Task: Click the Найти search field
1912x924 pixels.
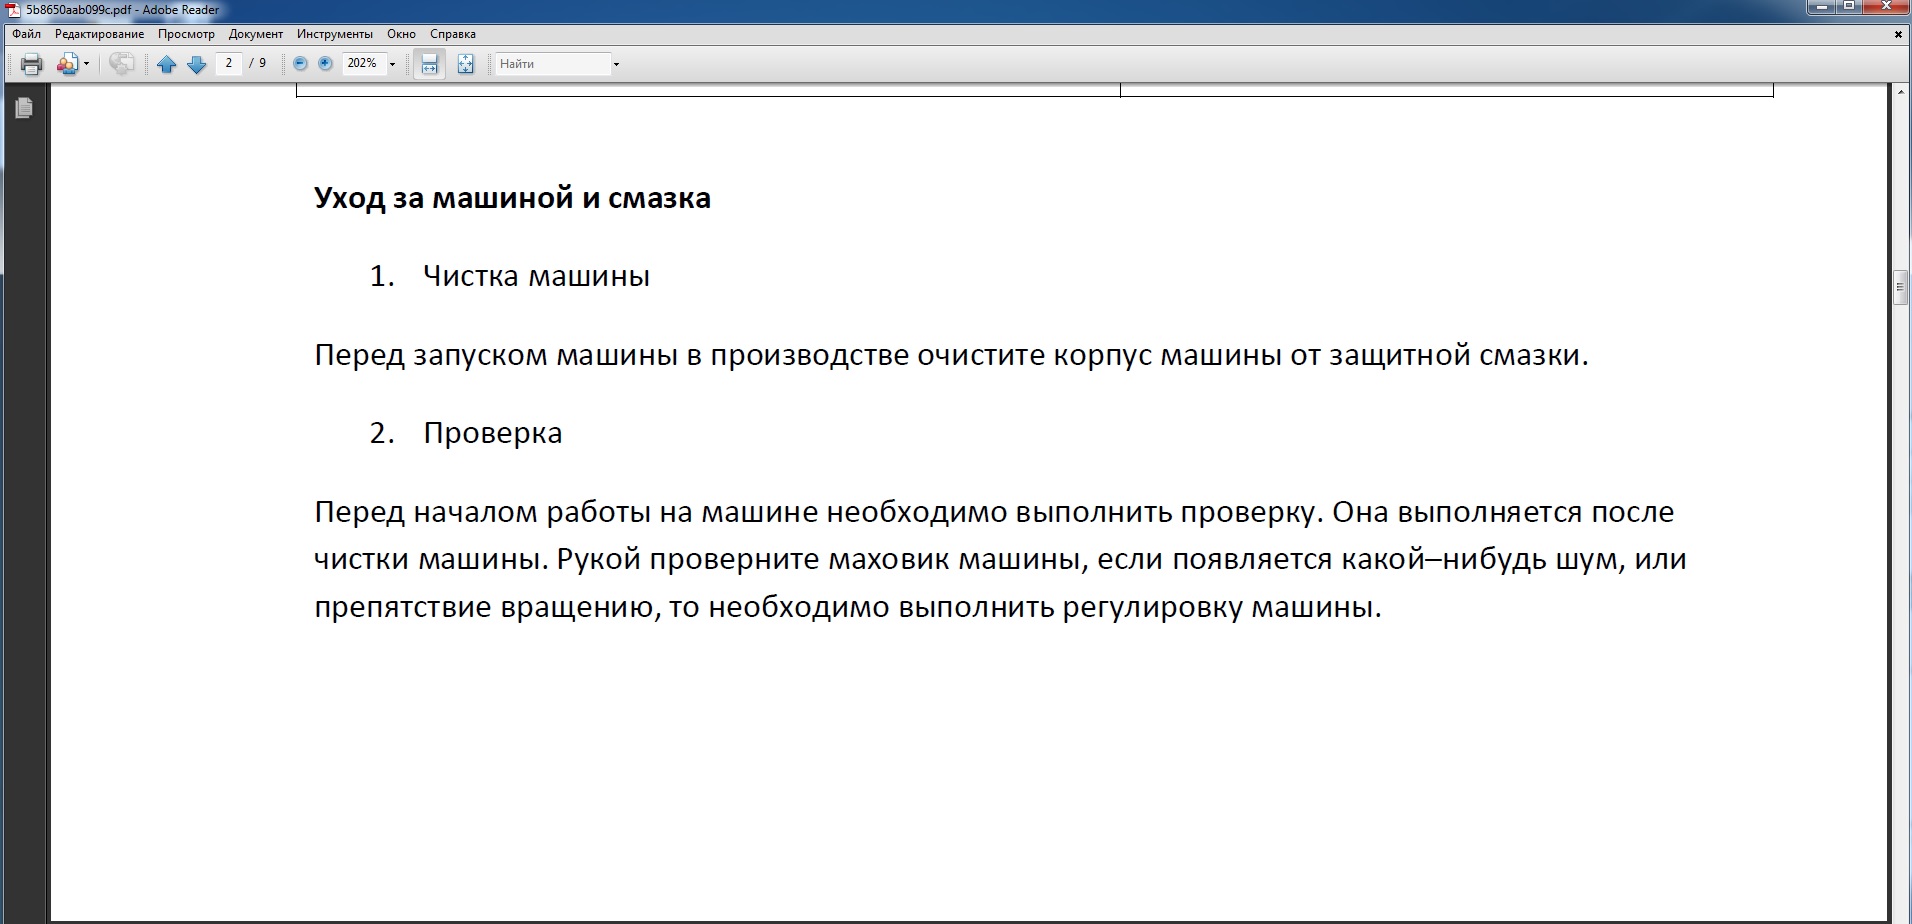Action: 553,64
